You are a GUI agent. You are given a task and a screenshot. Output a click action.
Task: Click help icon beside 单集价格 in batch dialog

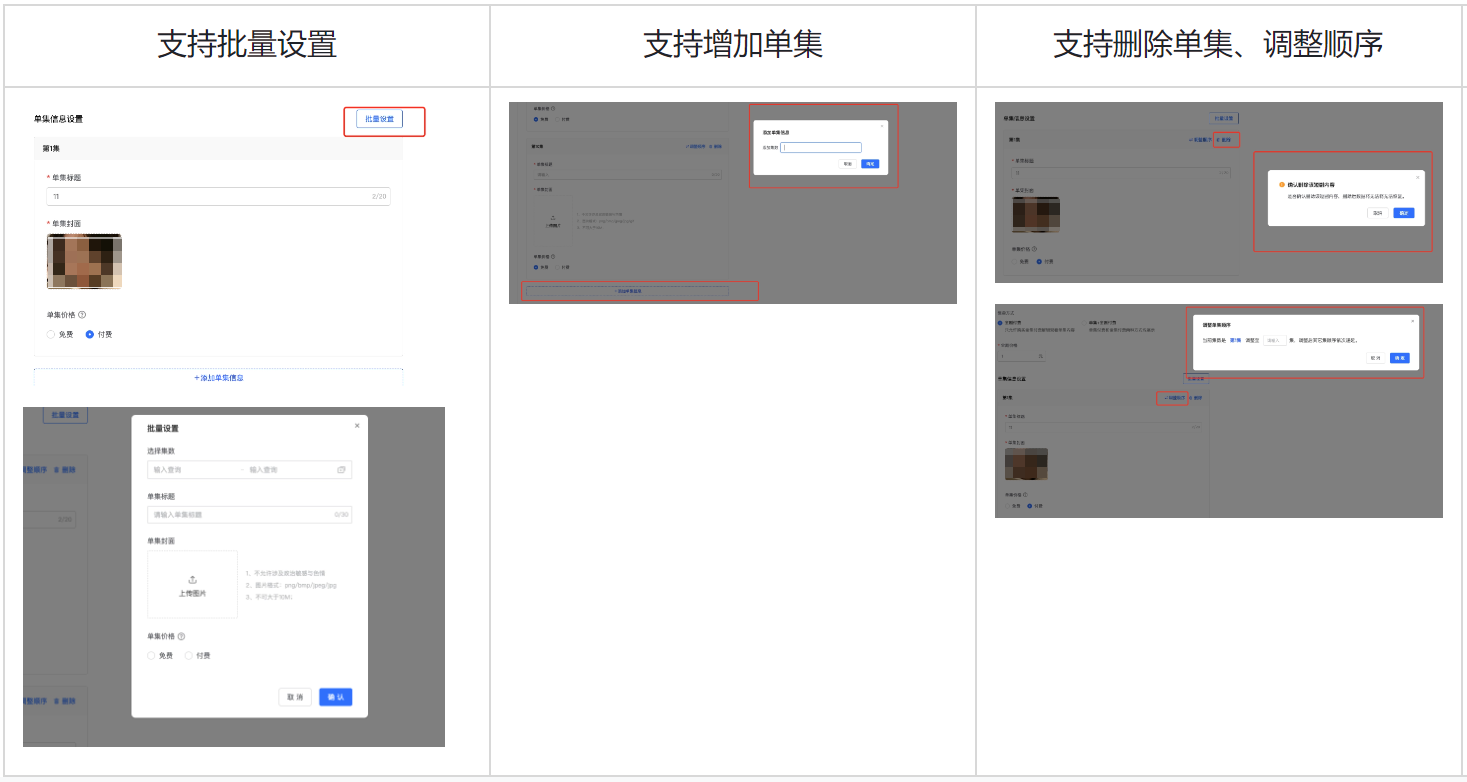click(x=181, y=636)
